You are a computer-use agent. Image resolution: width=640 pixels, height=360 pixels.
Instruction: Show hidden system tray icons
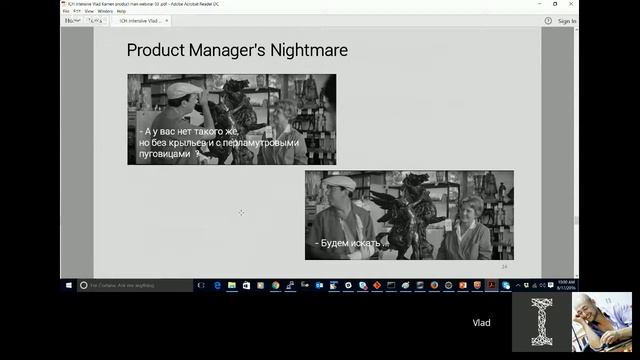coord(518,285)
